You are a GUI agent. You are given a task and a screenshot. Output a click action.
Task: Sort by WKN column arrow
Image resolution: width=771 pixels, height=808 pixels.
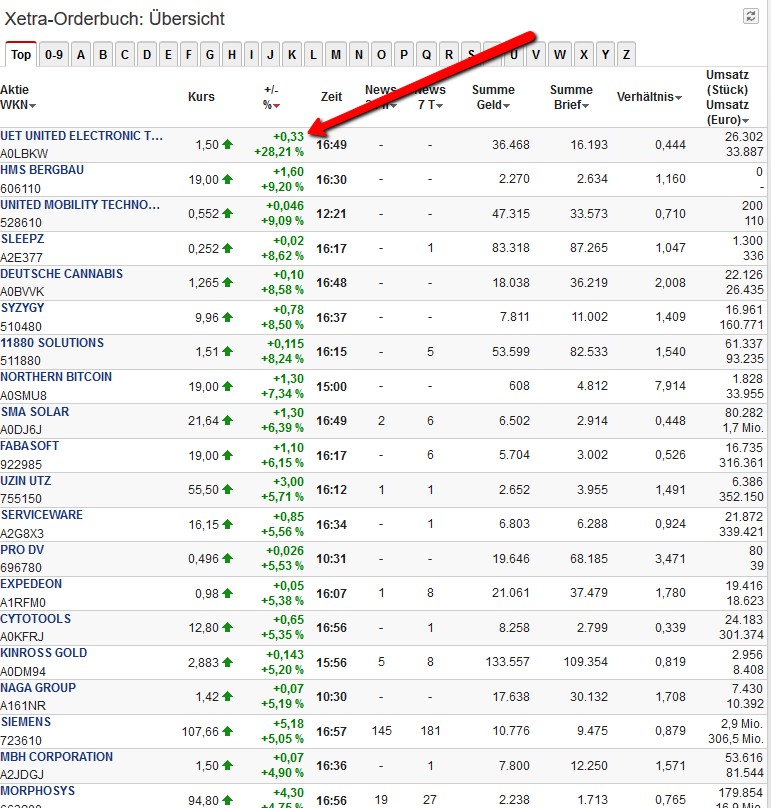(32, 106)
